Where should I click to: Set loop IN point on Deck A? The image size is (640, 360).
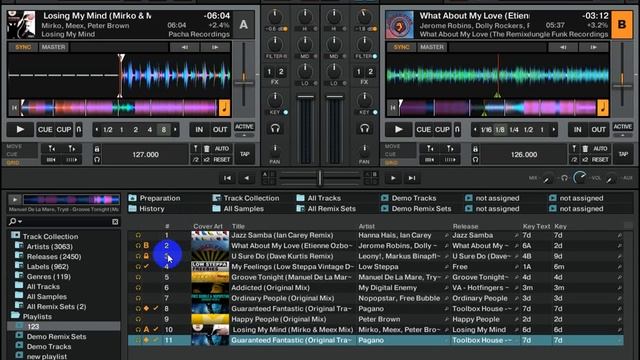(x=199, y=130)
